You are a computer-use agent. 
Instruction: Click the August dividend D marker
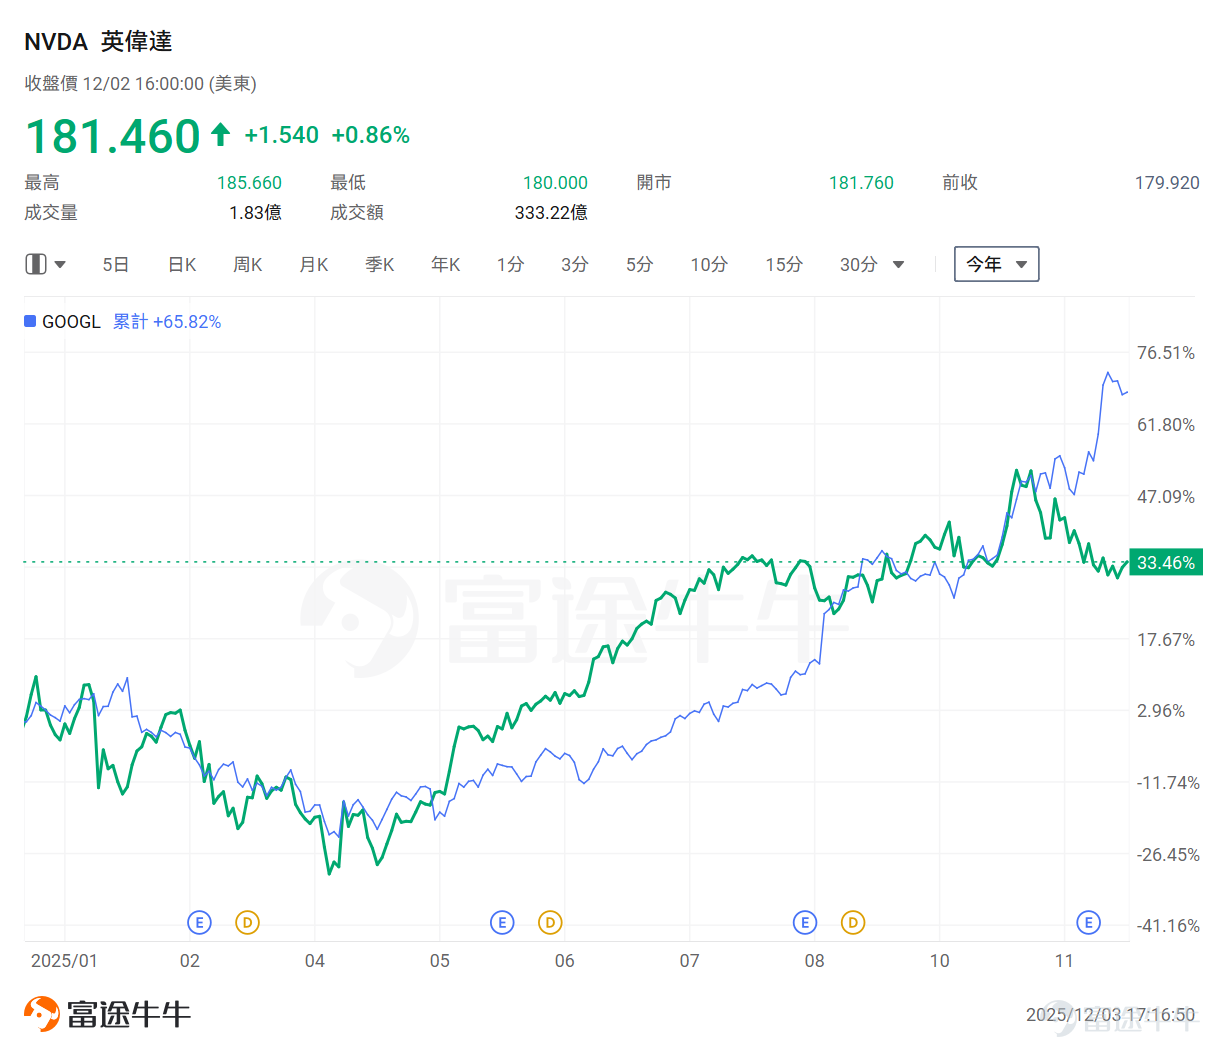(852, 922)
